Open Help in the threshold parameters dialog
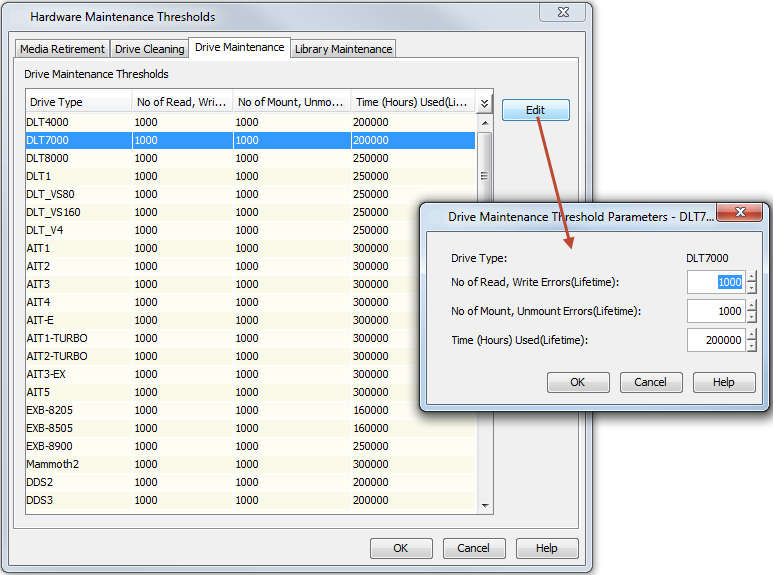 [724, 382]
